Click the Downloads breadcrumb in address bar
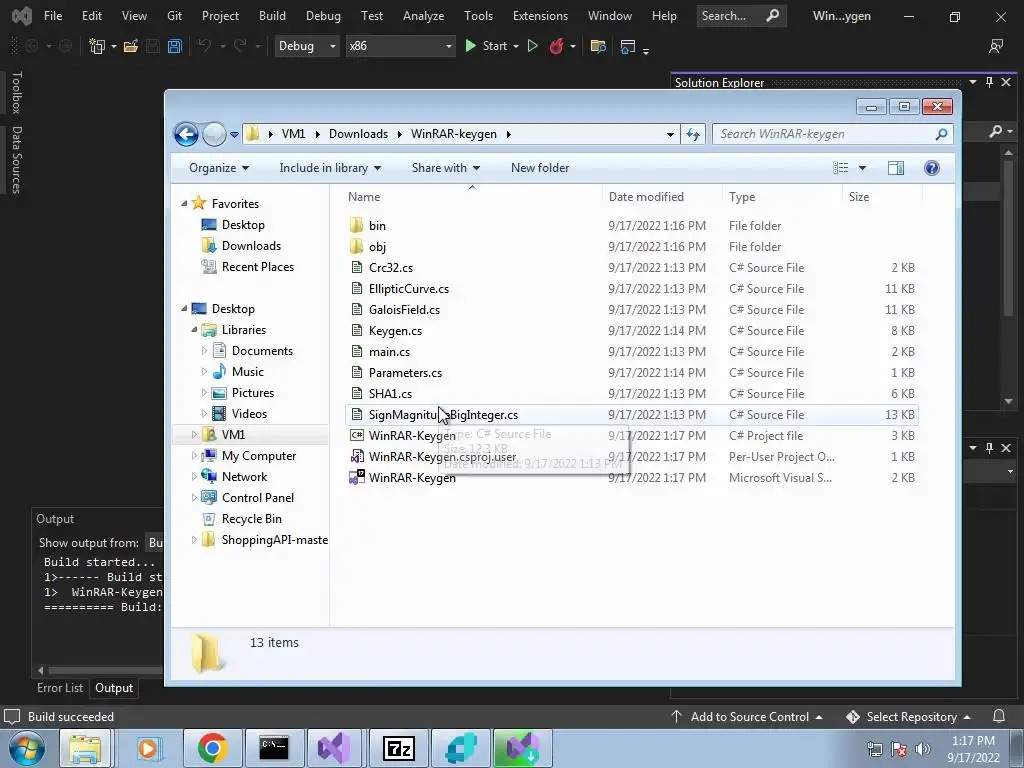 point(359,134)
